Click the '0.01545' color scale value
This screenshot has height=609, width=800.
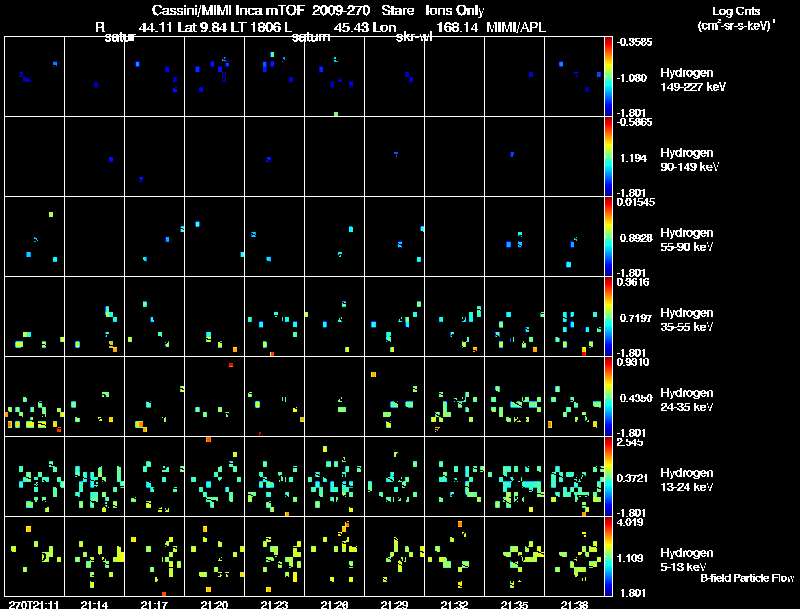[x=636, y=202]
